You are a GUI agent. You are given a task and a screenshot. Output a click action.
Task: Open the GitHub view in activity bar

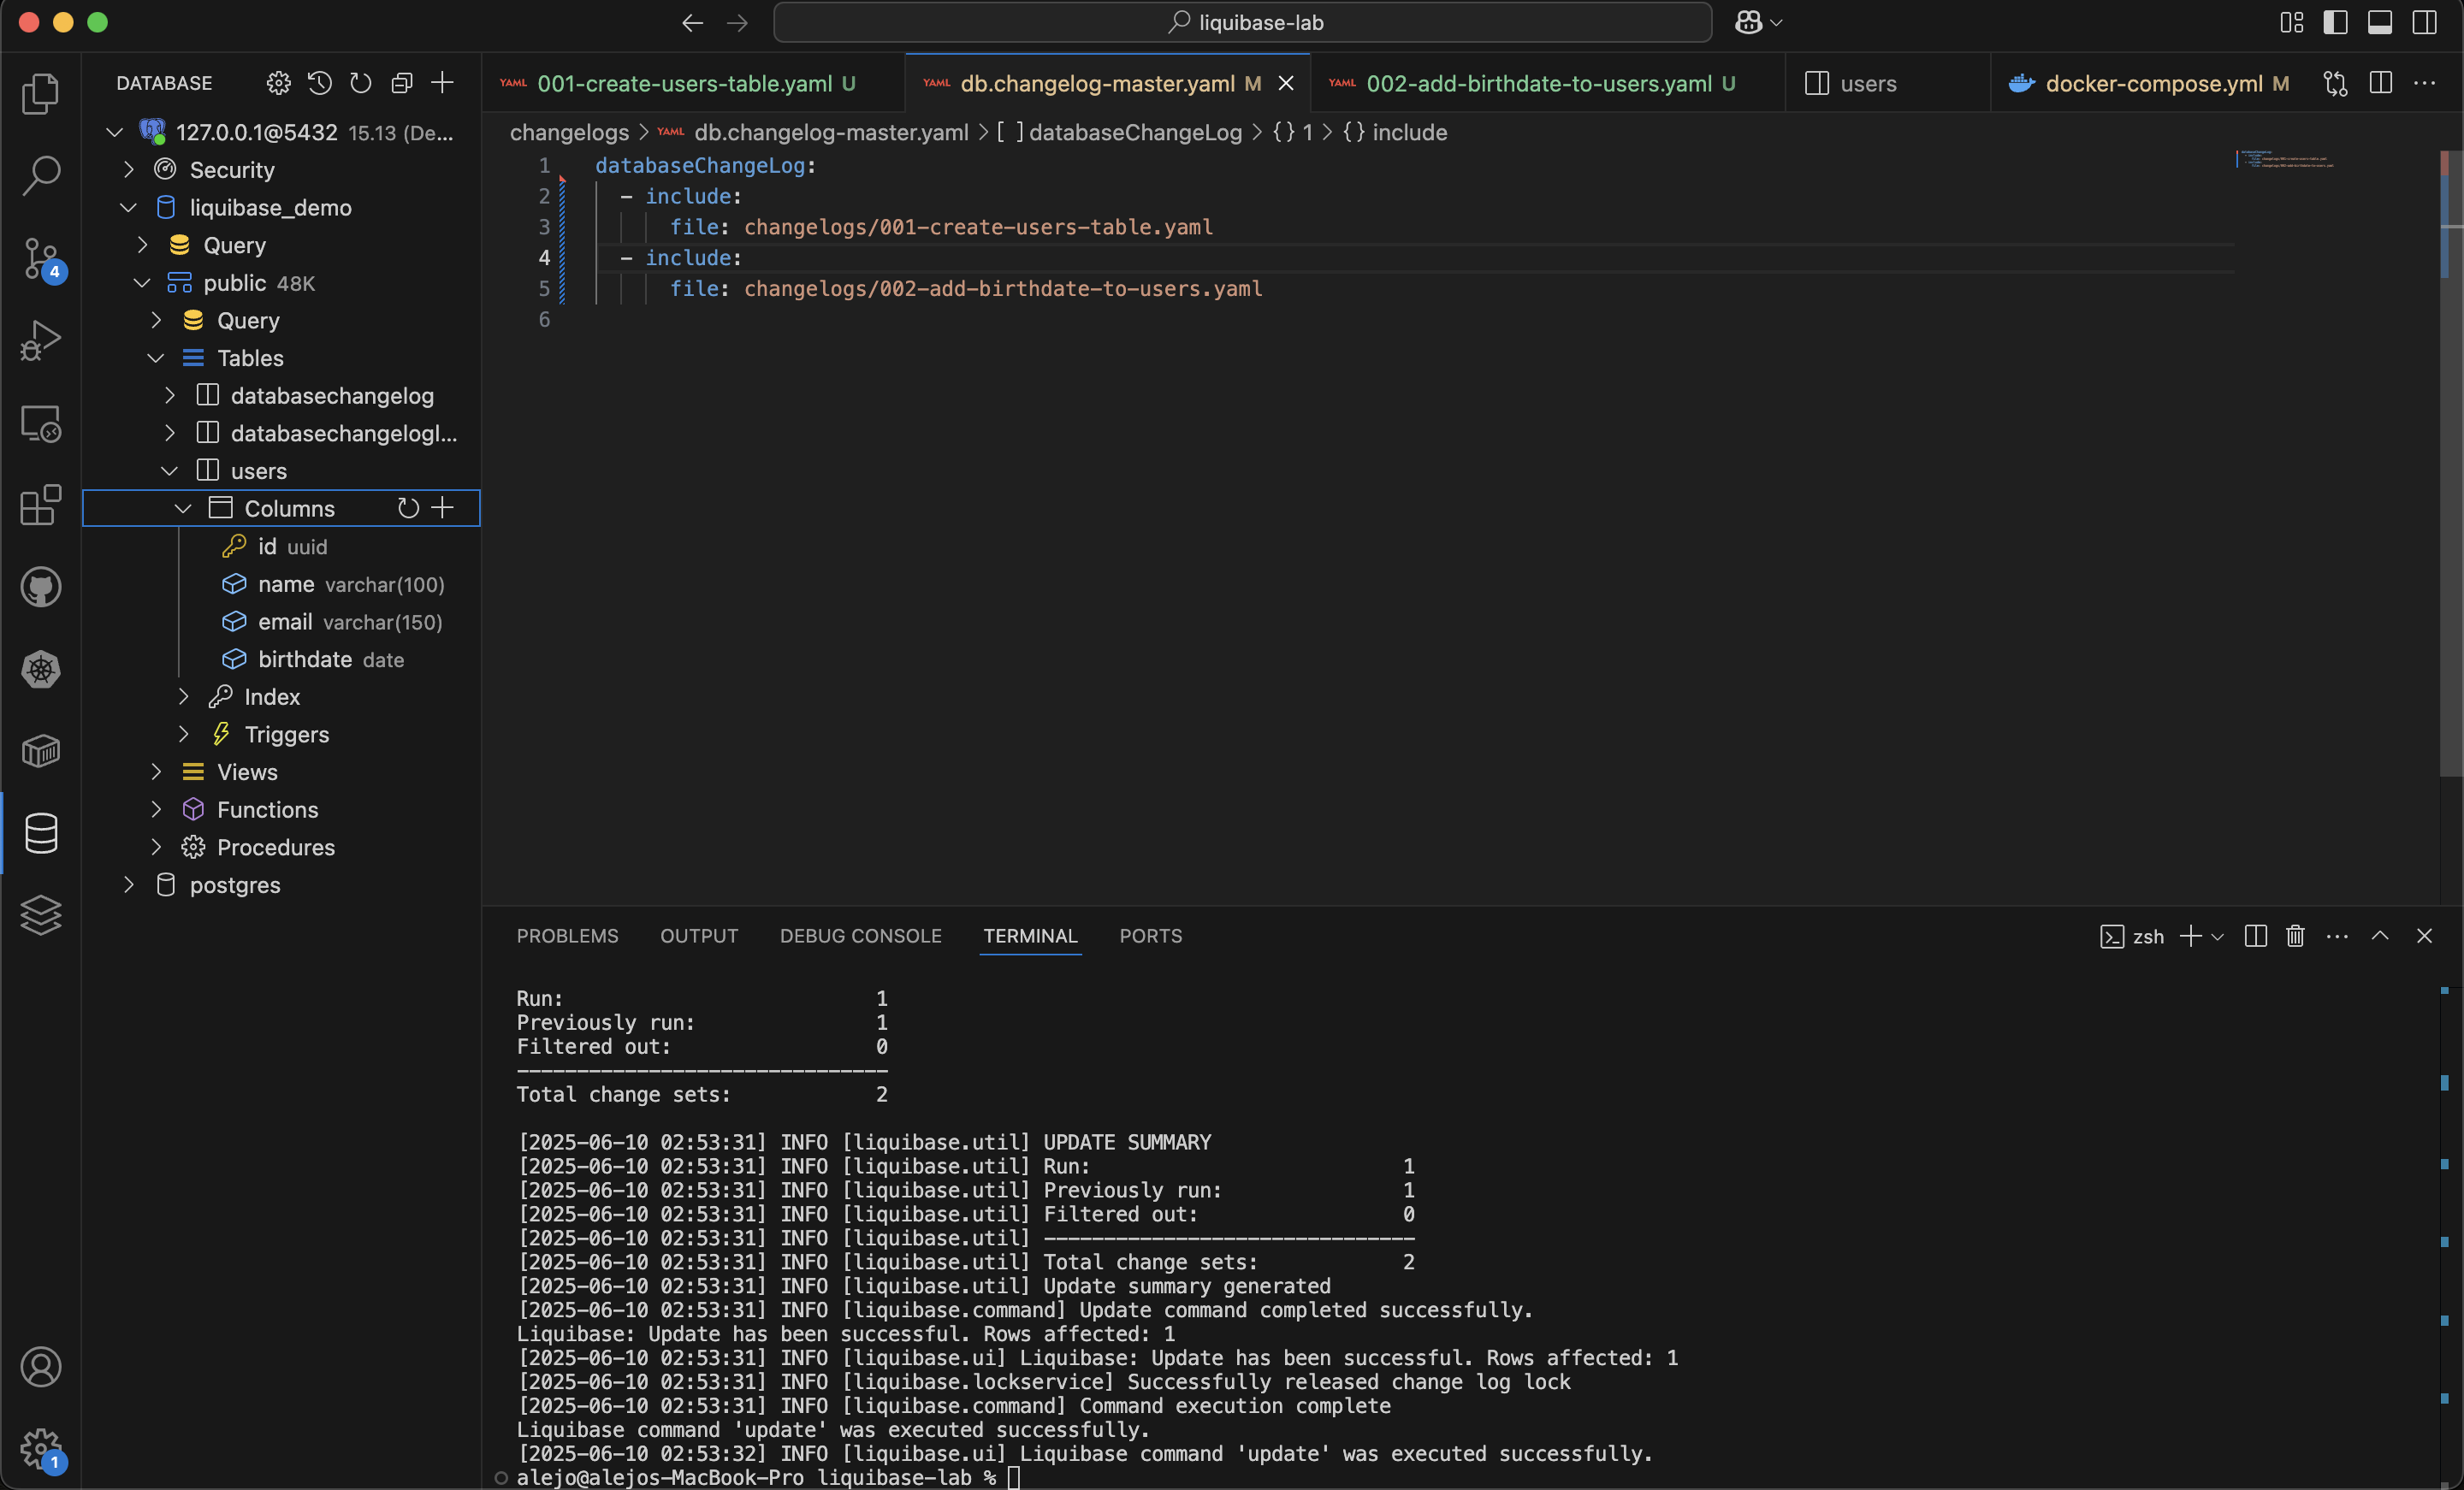click(x=41, y=587)
